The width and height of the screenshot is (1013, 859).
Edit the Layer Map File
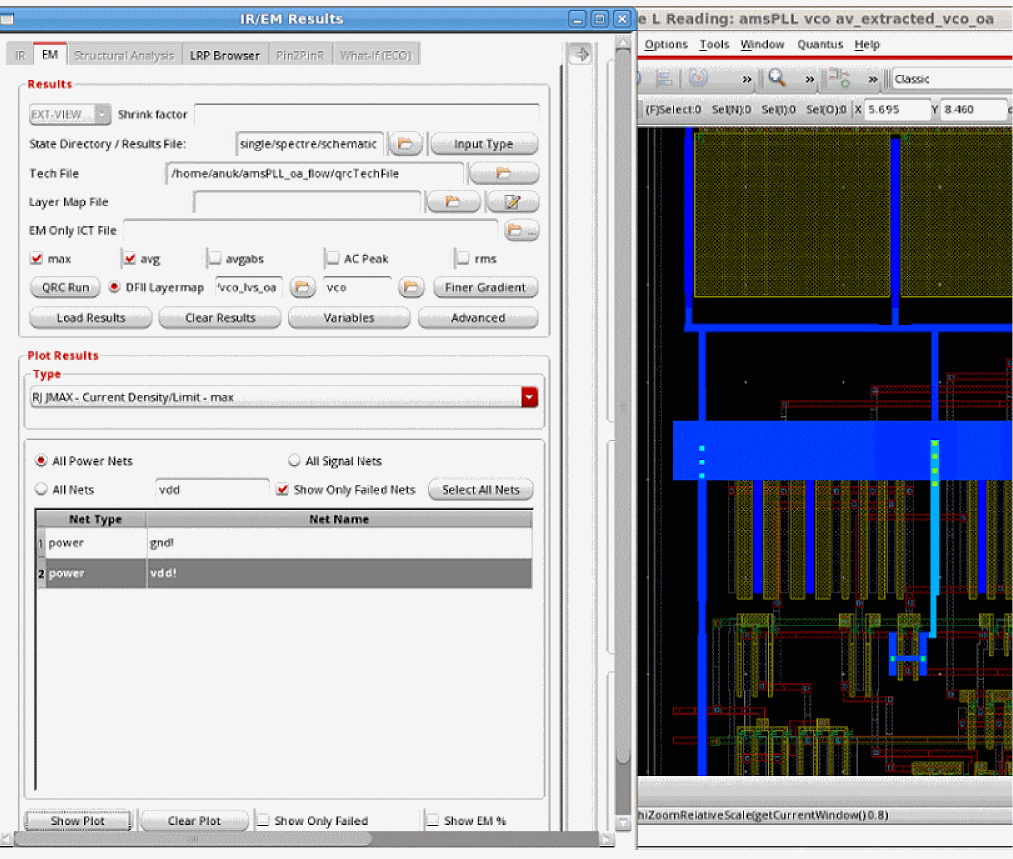[513, 202]
